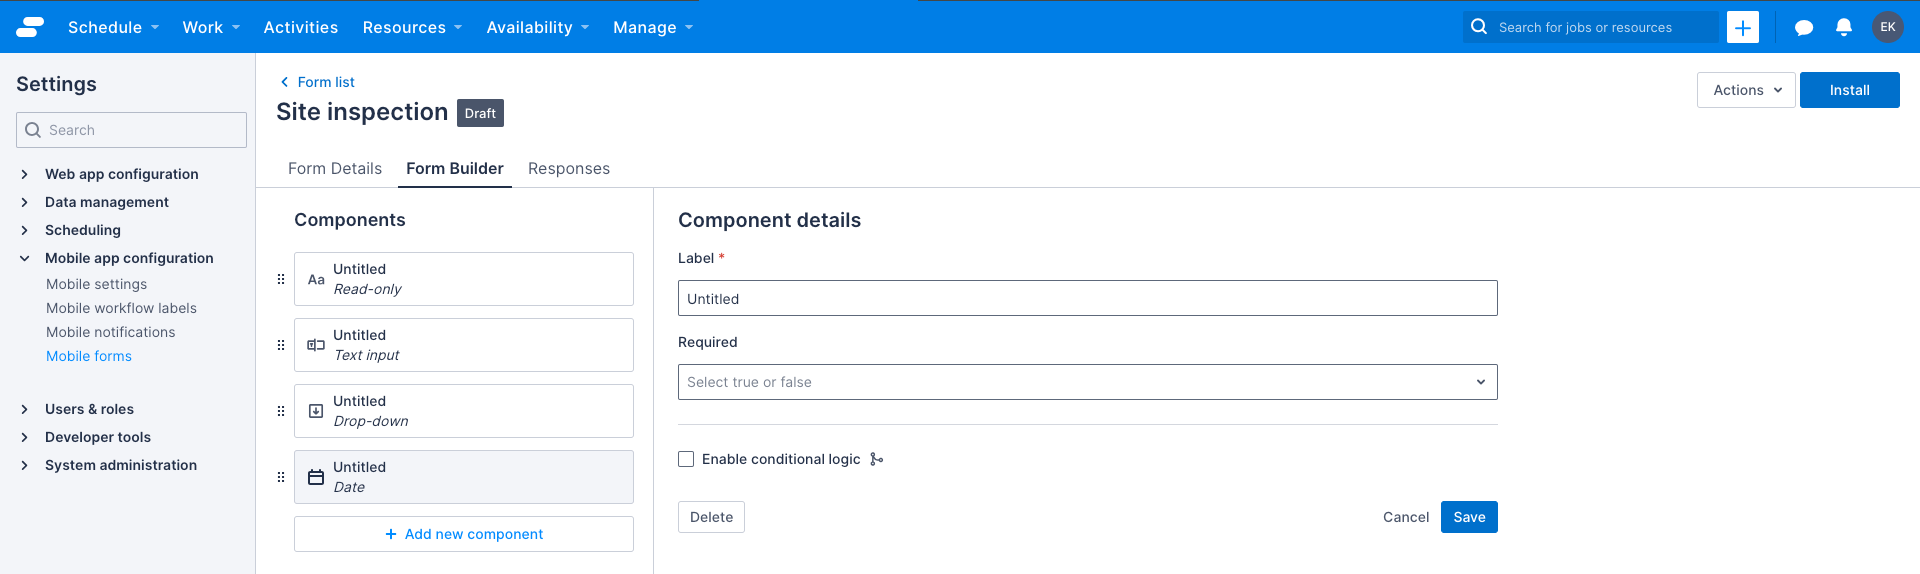Click the Label input field

point(1087,298)
